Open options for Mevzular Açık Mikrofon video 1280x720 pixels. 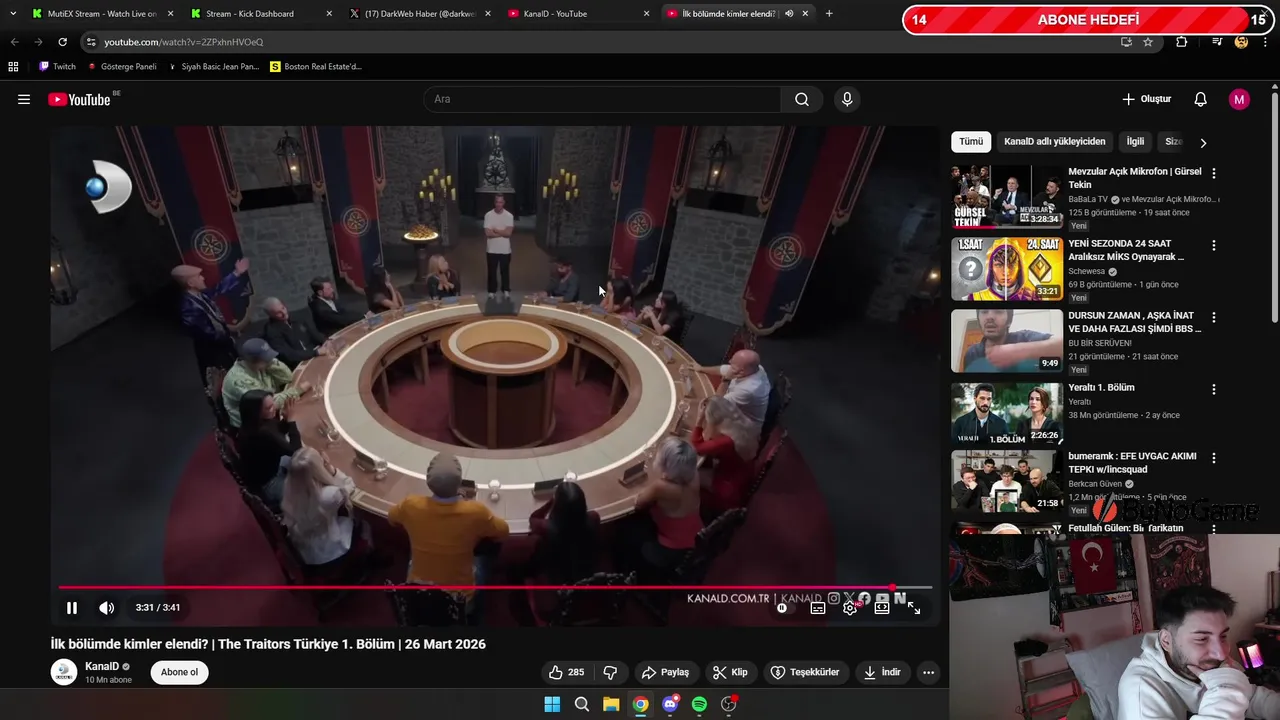[x=1214, y=173]
